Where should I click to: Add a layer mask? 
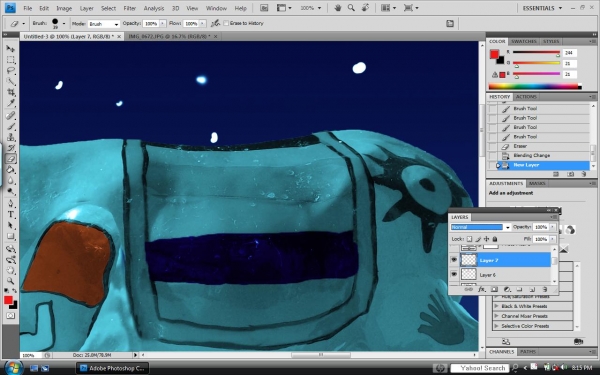(x=494, y=290)
